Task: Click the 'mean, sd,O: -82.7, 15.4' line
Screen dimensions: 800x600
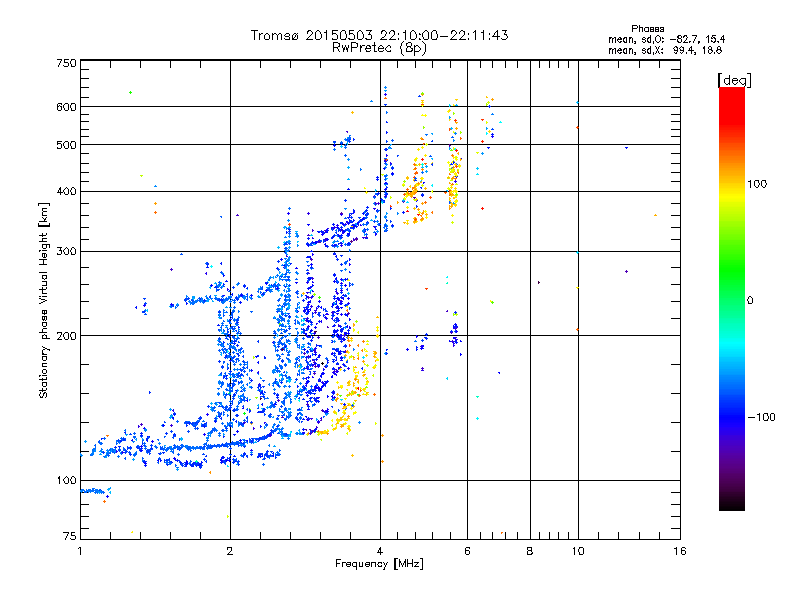Action: [x=666, y=39]
